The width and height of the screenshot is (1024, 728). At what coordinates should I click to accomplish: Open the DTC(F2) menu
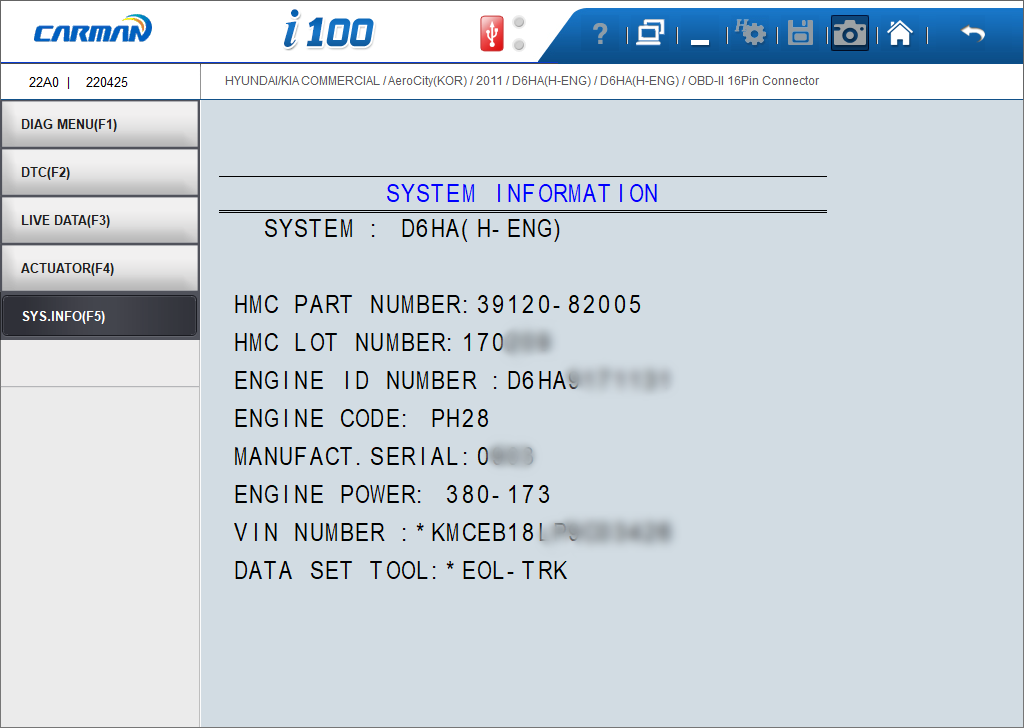[x=100, y=172]
